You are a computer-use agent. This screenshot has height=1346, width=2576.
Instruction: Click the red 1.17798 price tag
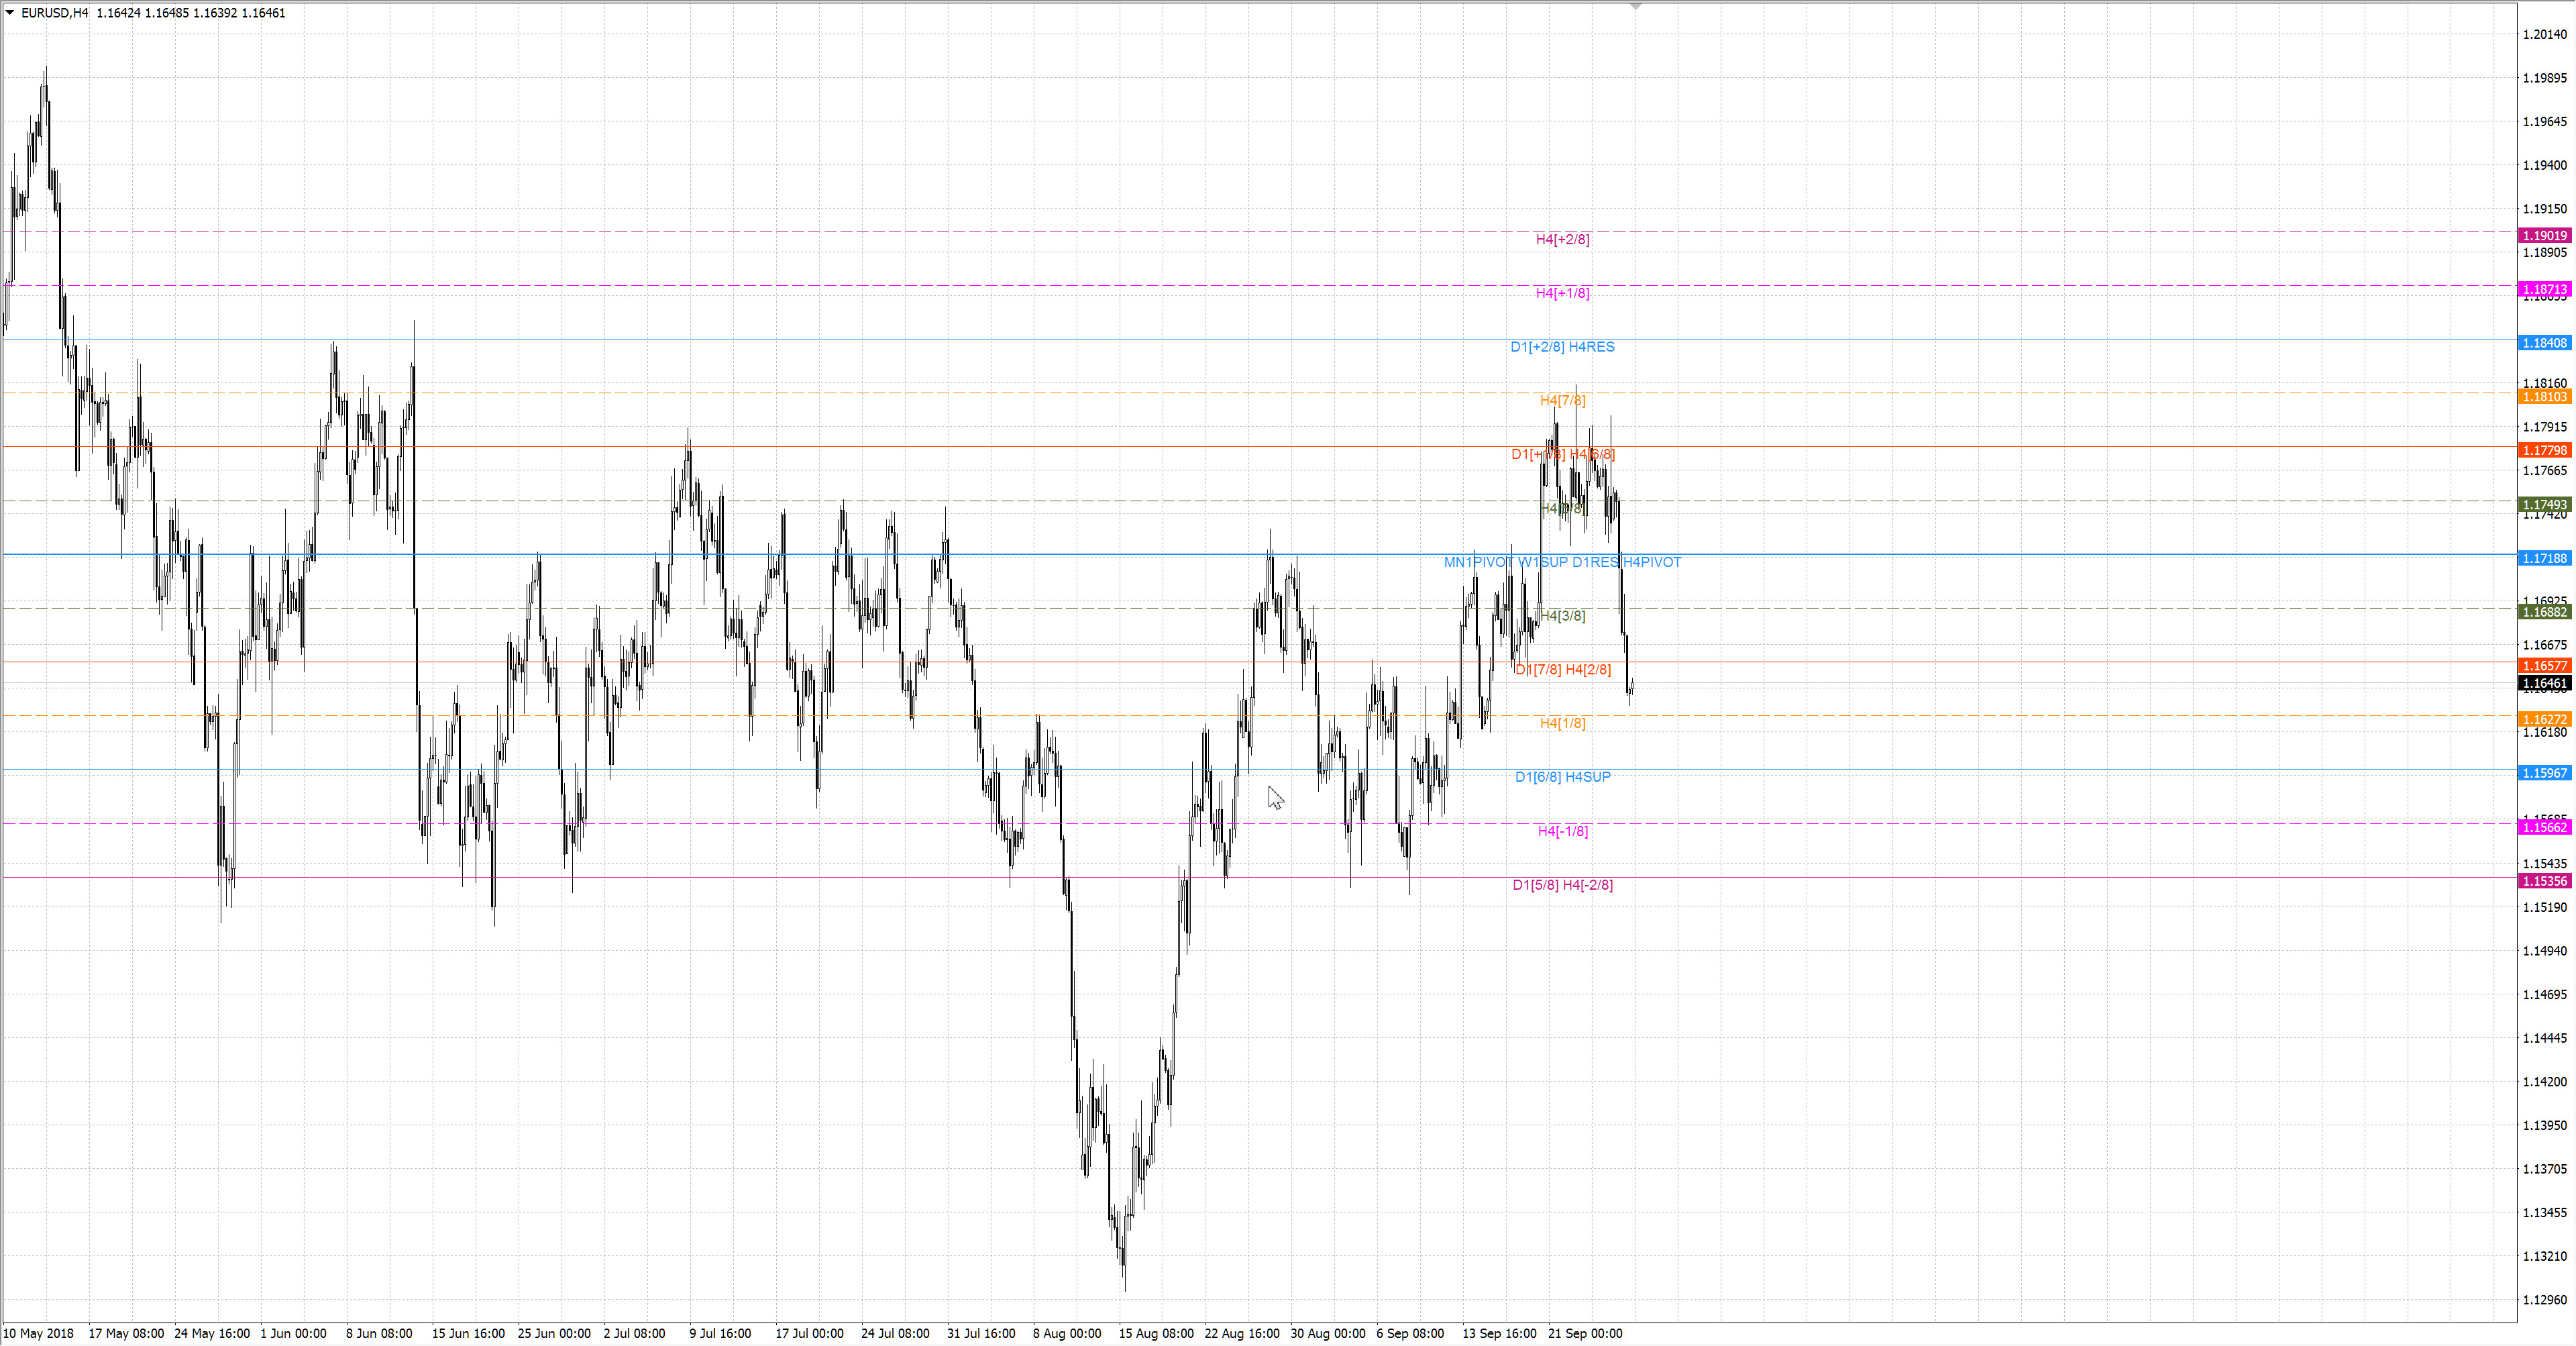click(2544, 451)
